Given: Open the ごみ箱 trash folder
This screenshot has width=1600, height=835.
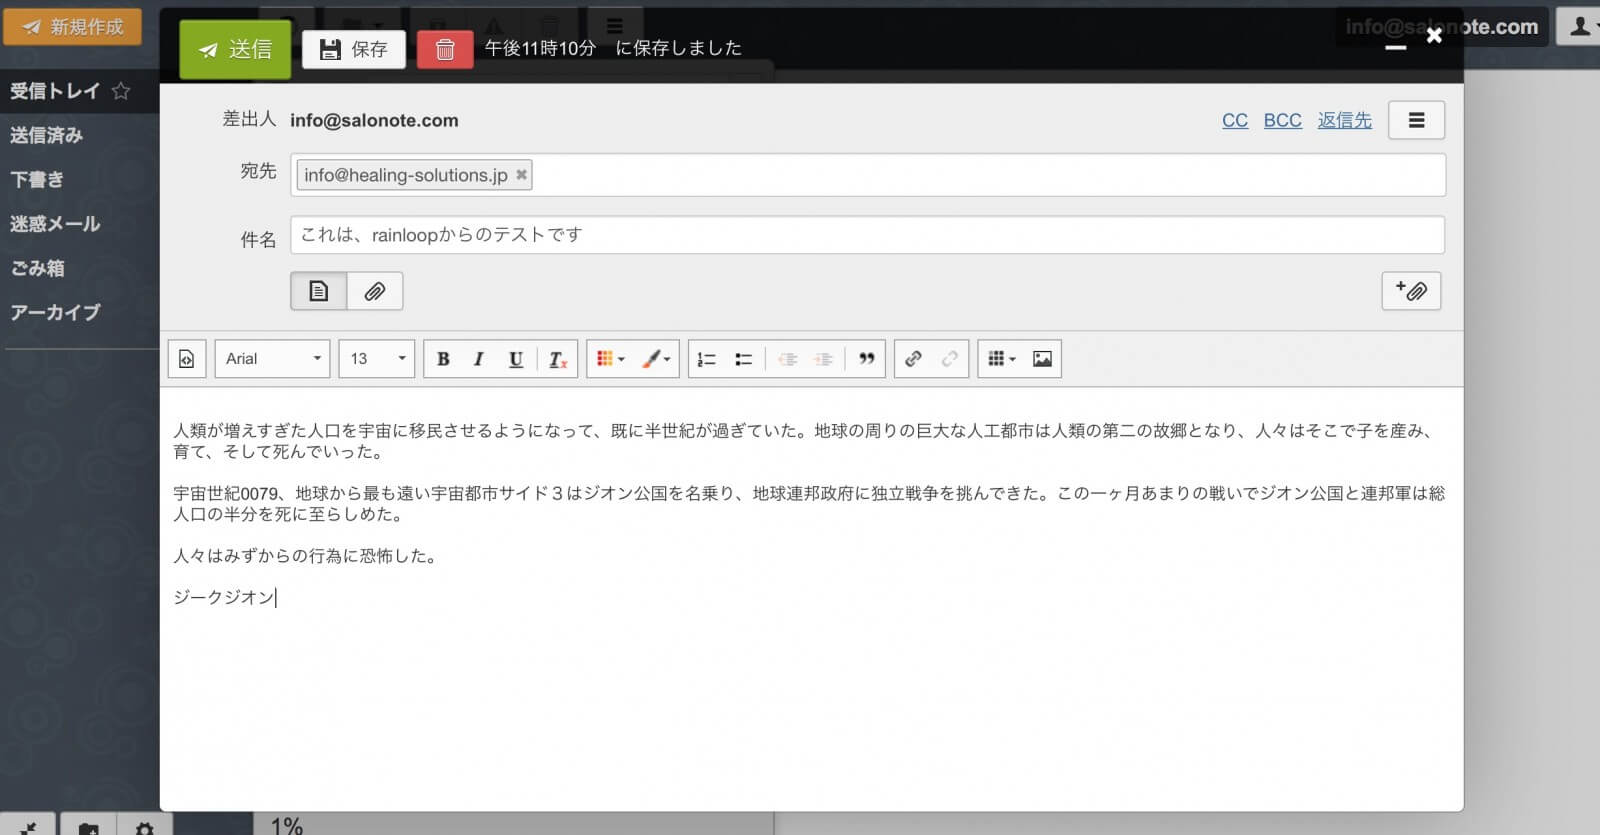Looking at the screenshot, I should click(x=37, y=268).
